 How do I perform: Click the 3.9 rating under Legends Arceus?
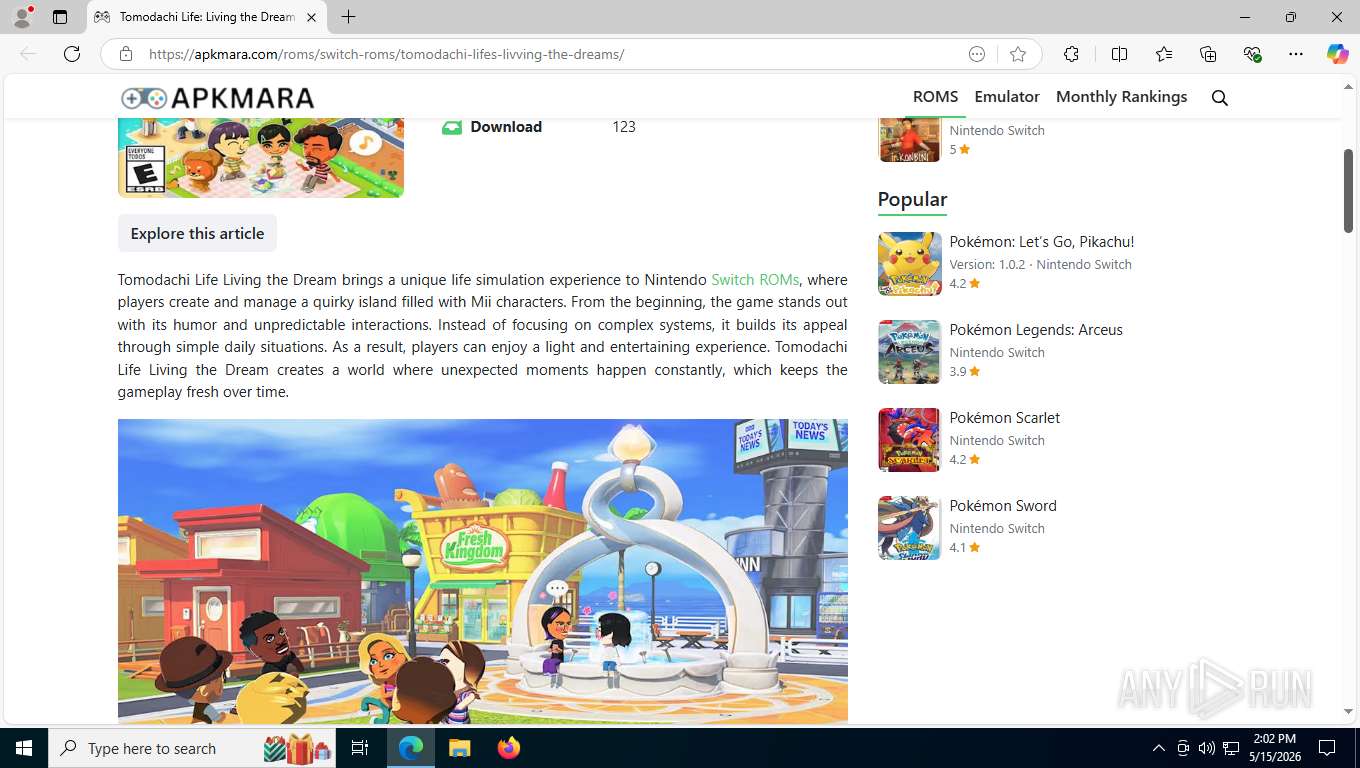tap(964, 372)
